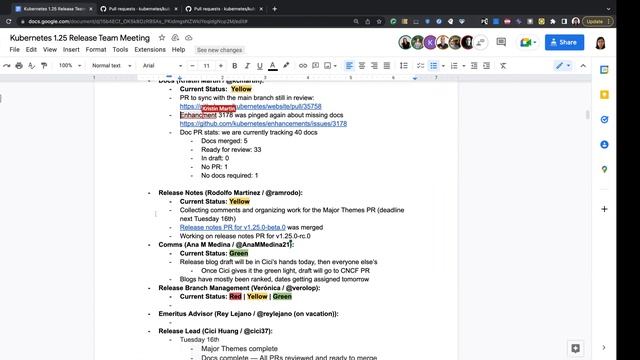
Task: Decrease font size with minus button
Action: (192, 66)
